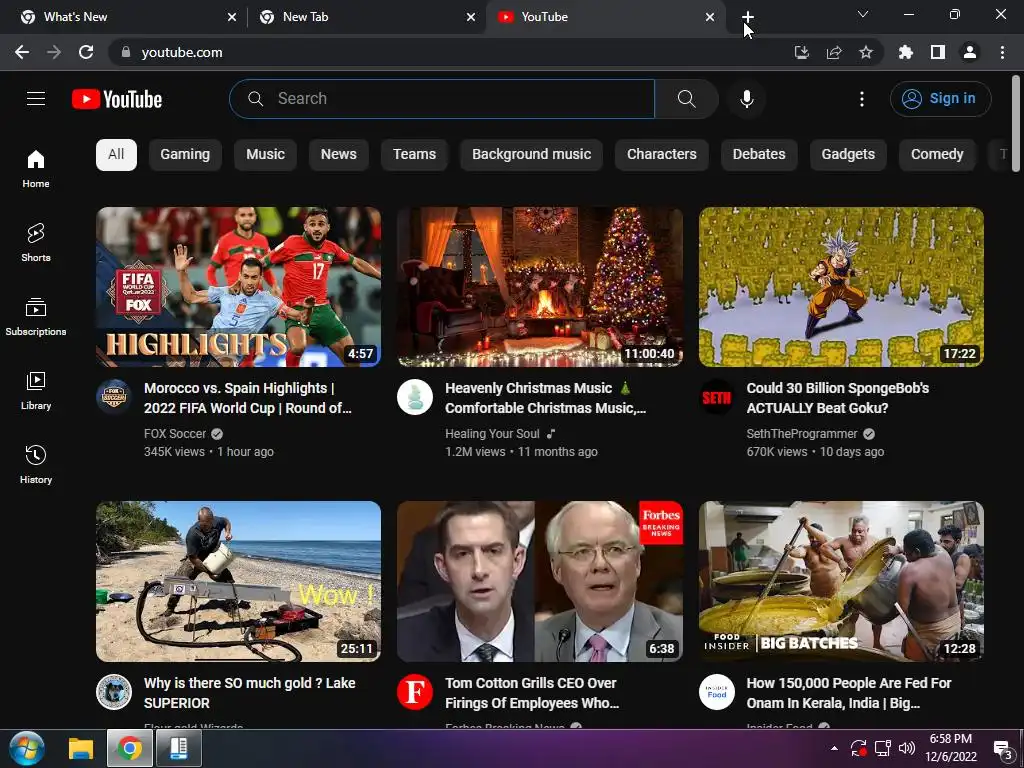The width and height of the screenshot is (1024, 768).
Task: Switch to the New Tab browser tab
Action: click(367, 17)
